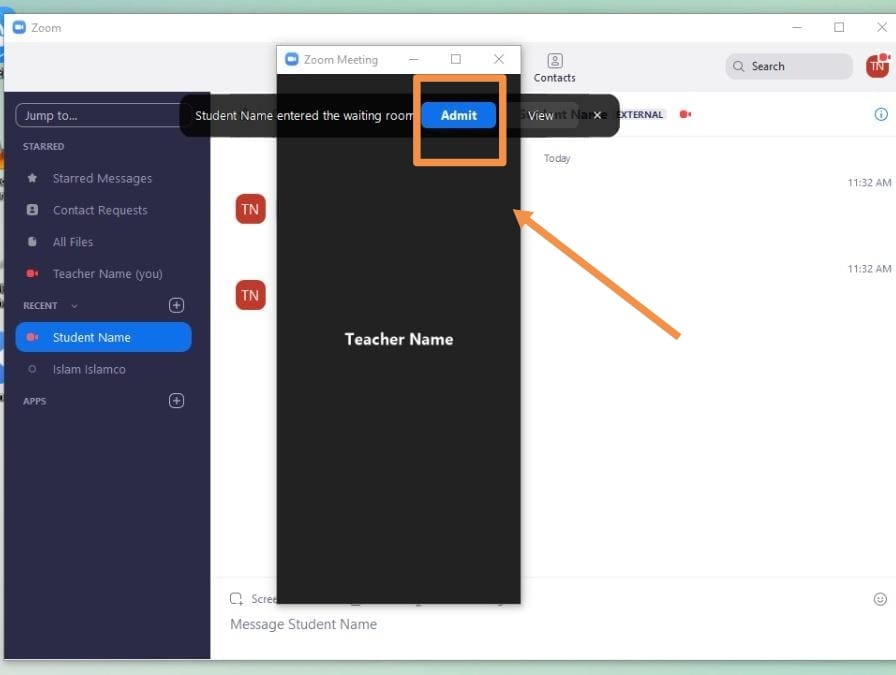Click the Zoom logo in main title bar
896x675 pixels.
point(19,27)
